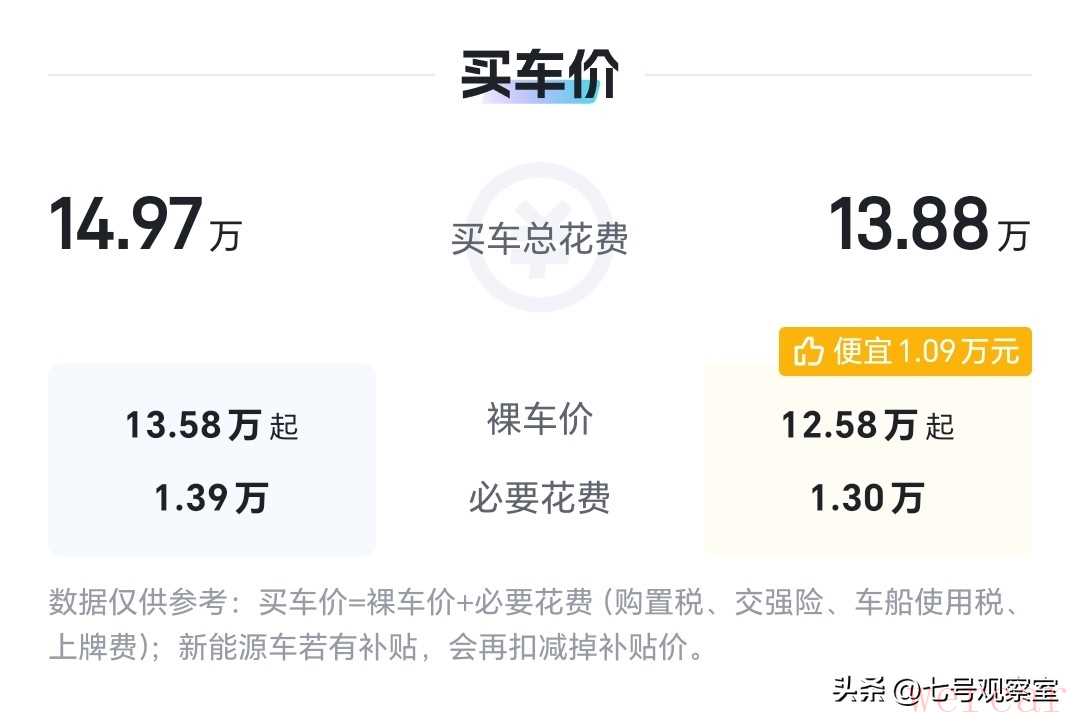Tap the "起" suffix after 12.58万
This screenshot has width=1080, height=725.
coord(940,428)
